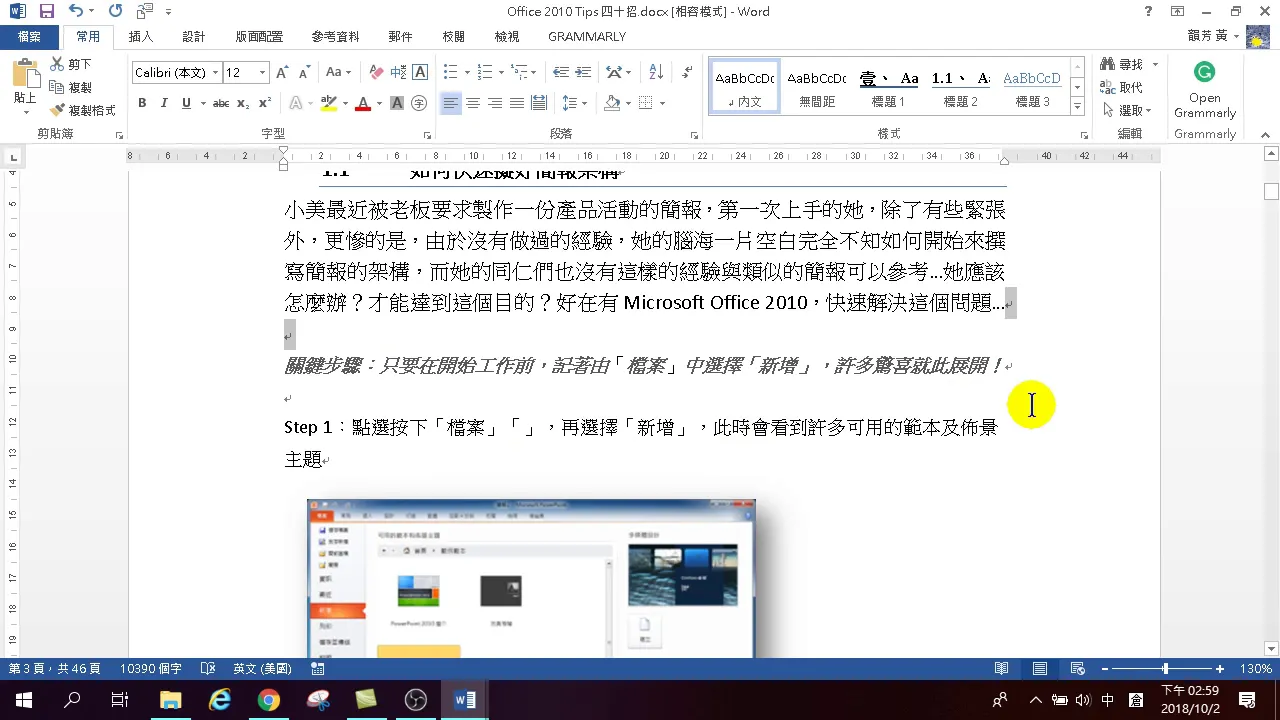This screenshot has height=720, width=1280.
Task: Open the 檔案 file menu
Action: (x=29, y=36)
